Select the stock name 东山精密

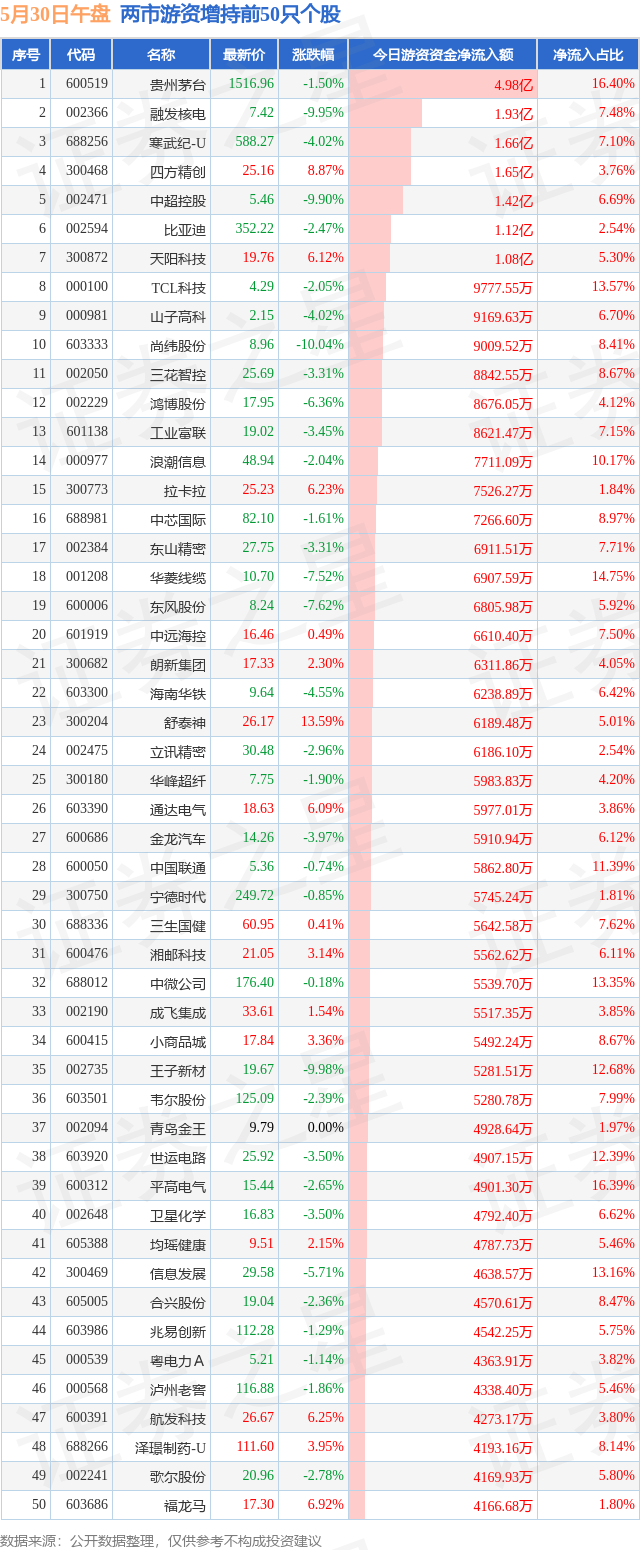point(178,549)
